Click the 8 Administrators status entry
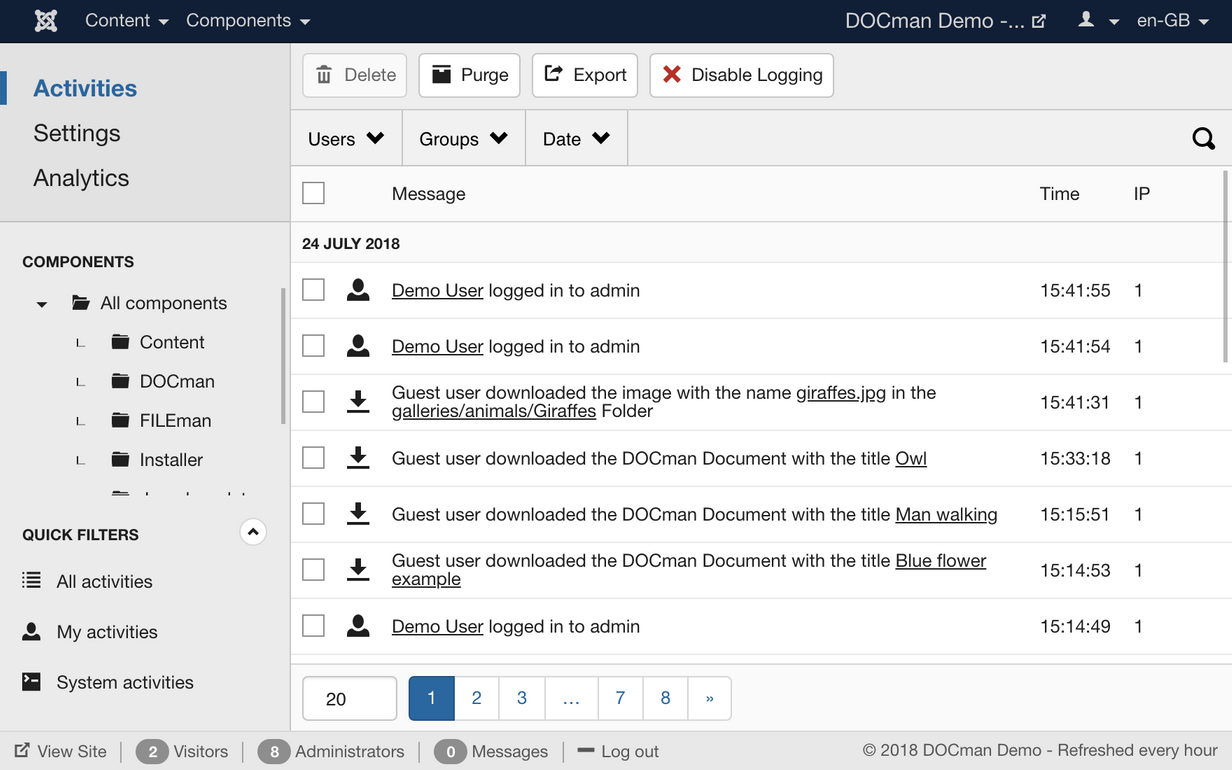Image resolution: width=1232 pixels, height=770 pixels. [331, 751]
